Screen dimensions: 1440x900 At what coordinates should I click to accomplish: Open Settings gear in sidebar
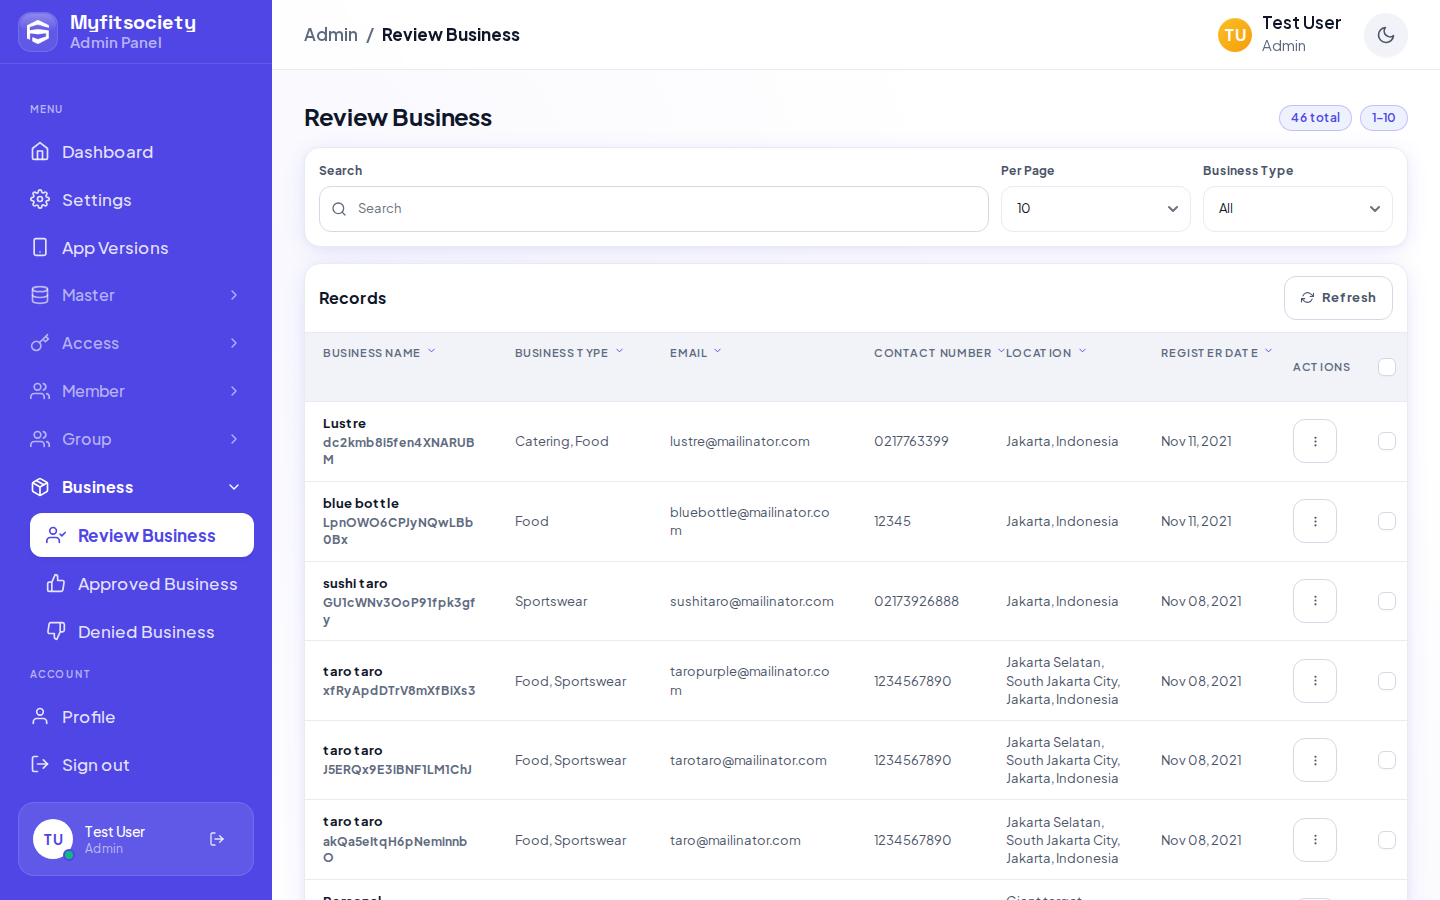(x=40, y=200)
